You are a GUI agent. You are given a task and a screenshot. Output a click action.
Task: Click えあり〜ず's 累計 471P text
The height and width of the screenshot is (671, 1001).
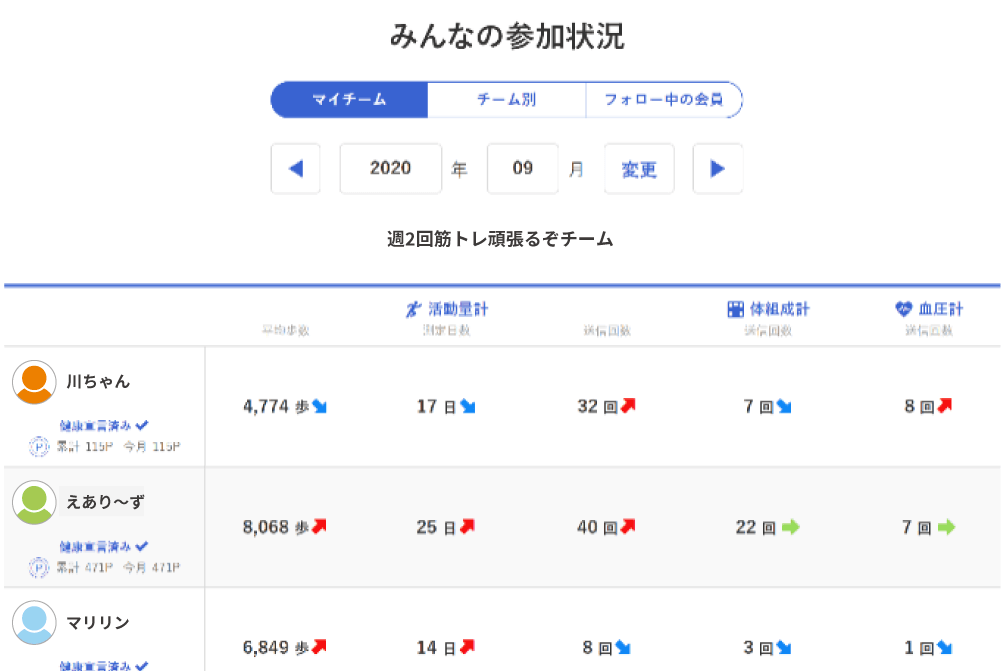tap(85, 567)
